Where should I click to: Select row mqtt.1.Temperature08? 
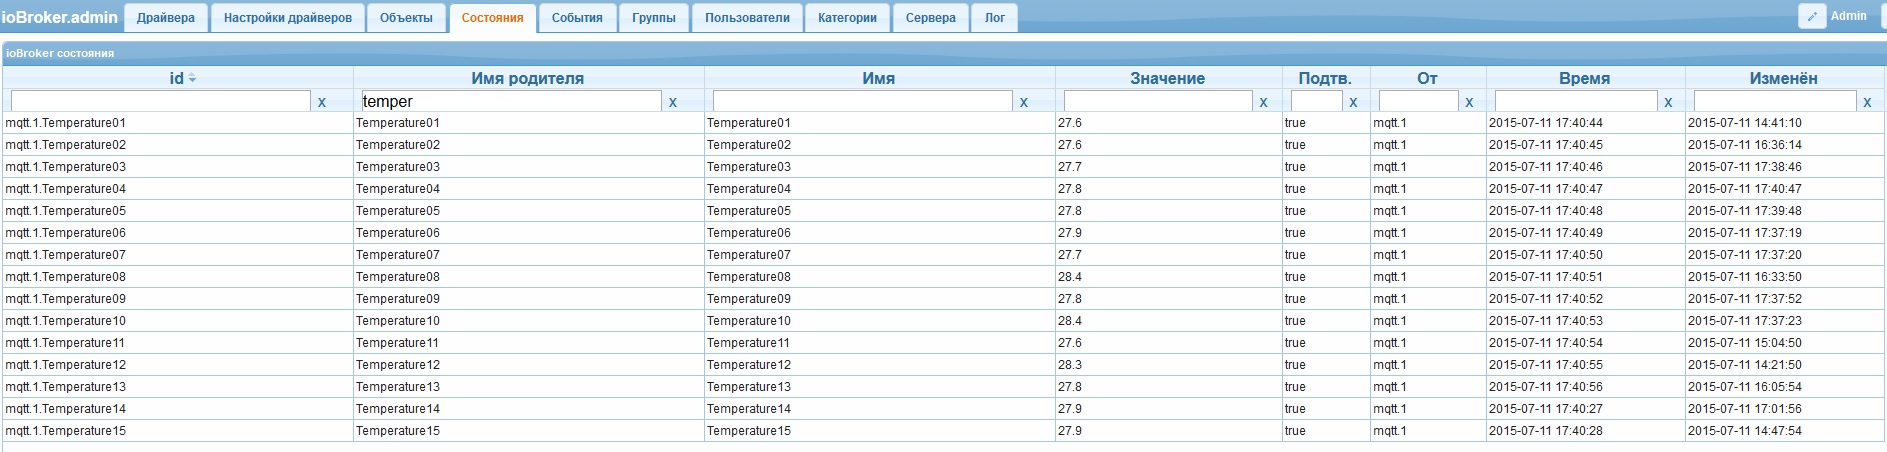tap(943, 277)
